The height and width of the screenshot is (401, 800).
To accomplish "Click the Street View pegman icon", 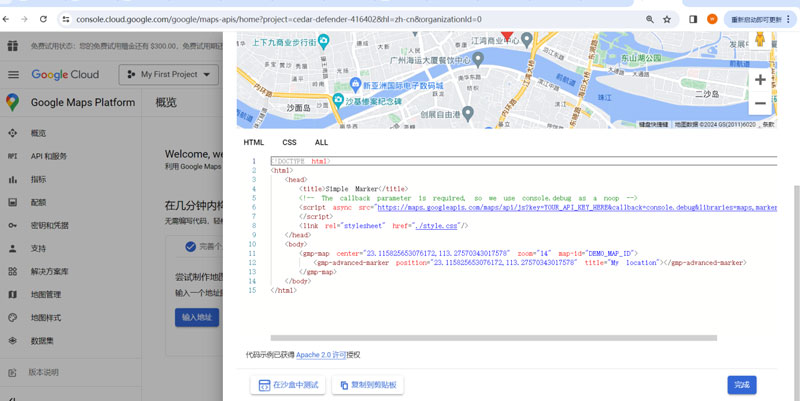I will click(x=760, y=39).
